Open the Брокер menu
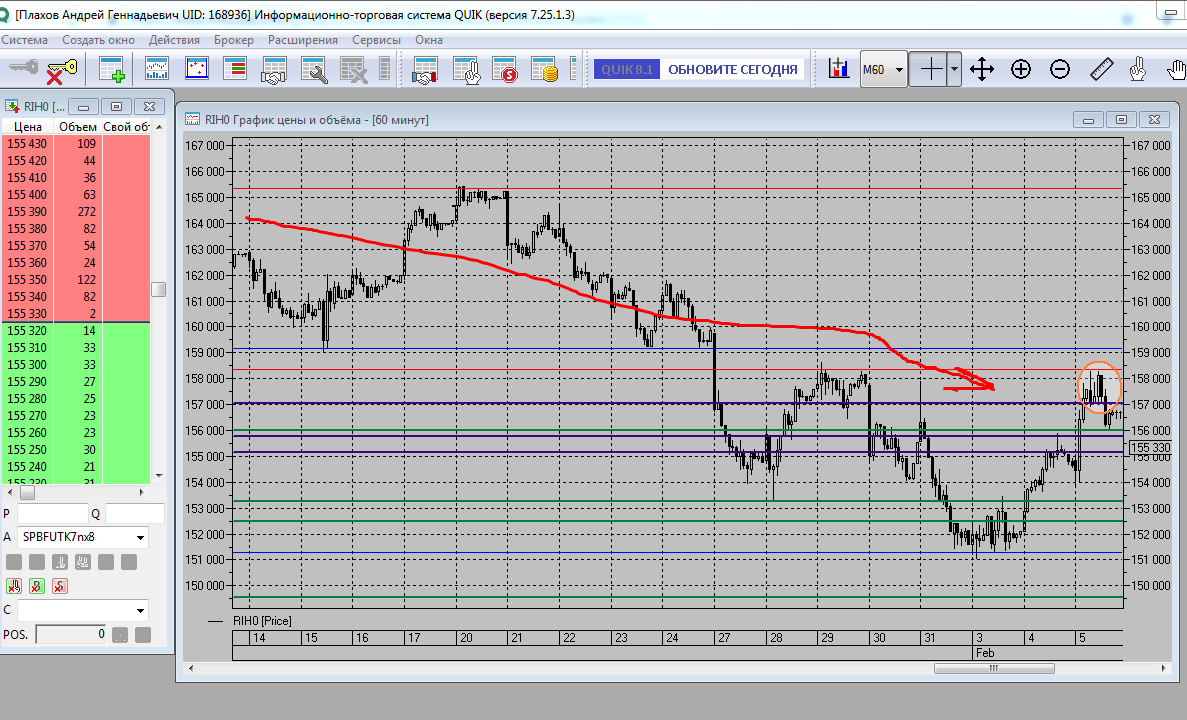This screenshot has width=1187, height=720. 233,40
